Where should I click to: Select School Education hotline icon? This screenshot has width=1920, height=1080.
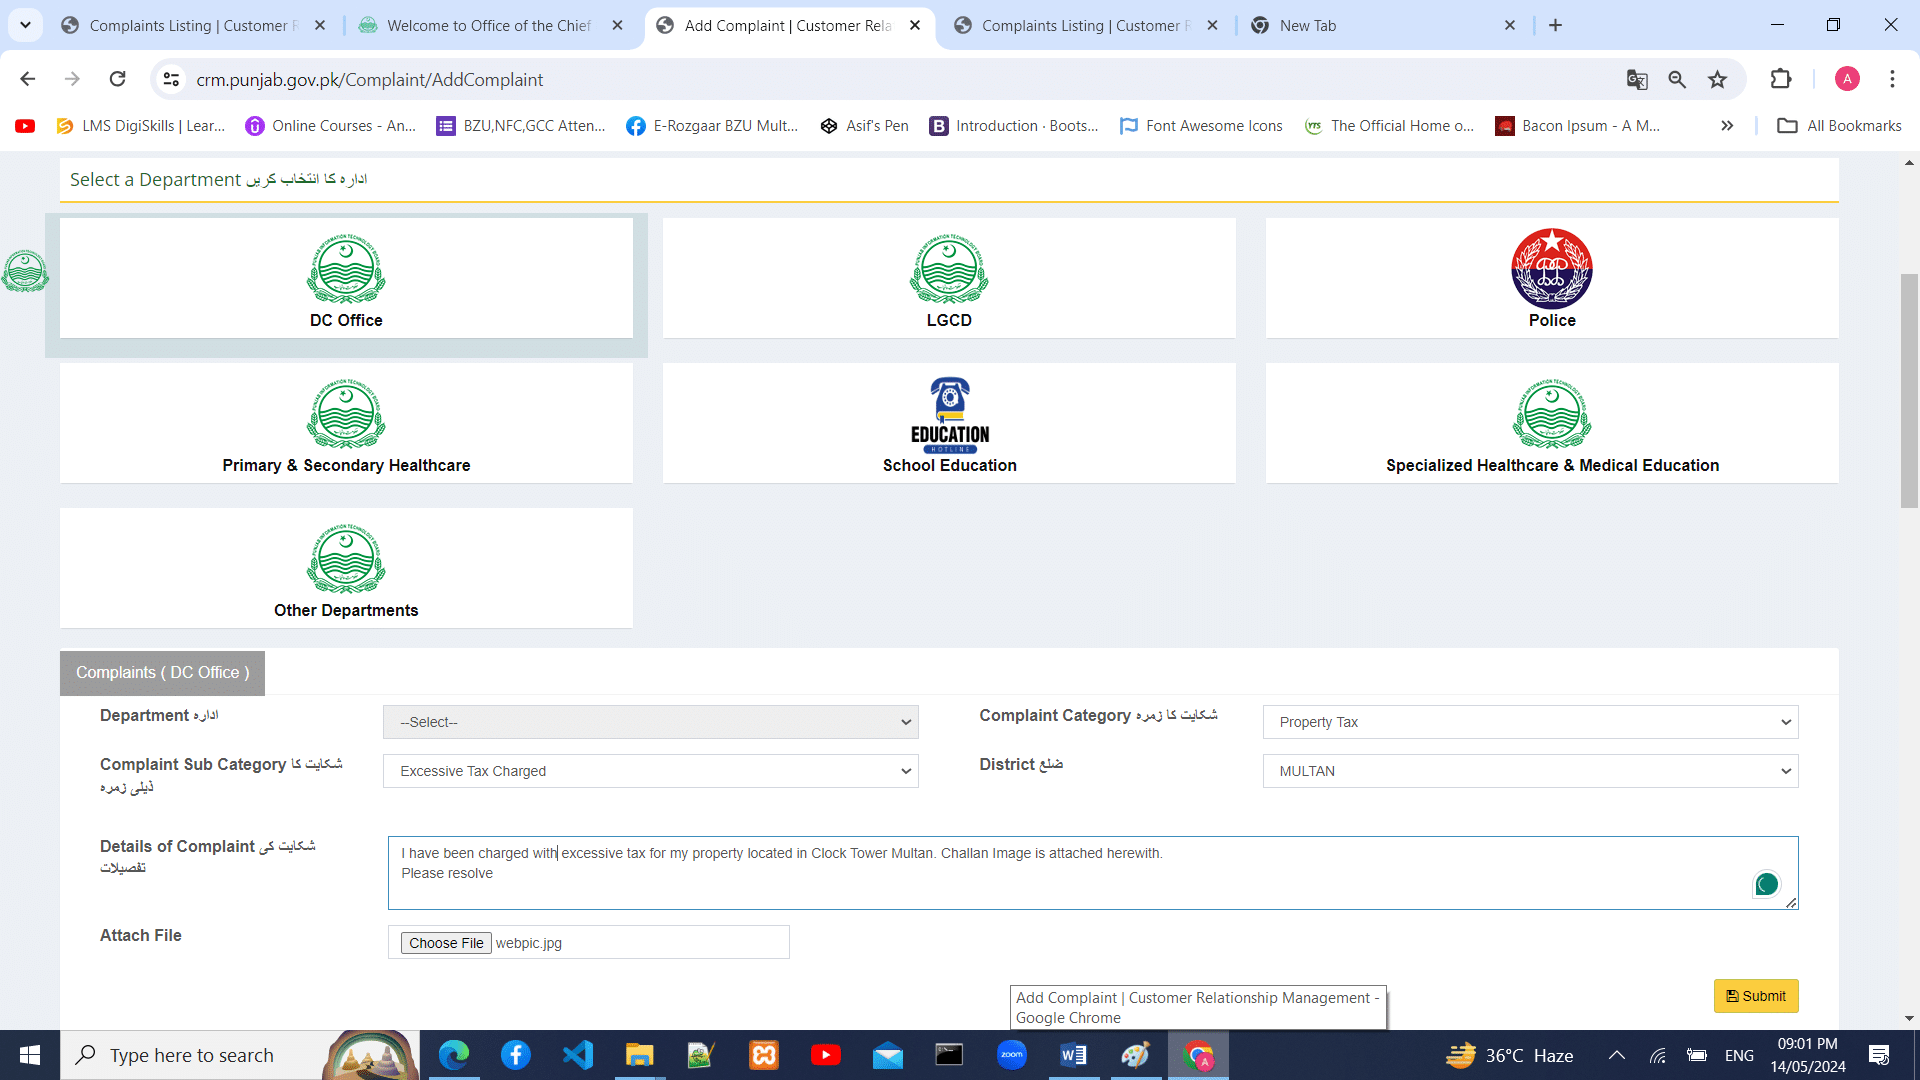(x=949, y=414)
